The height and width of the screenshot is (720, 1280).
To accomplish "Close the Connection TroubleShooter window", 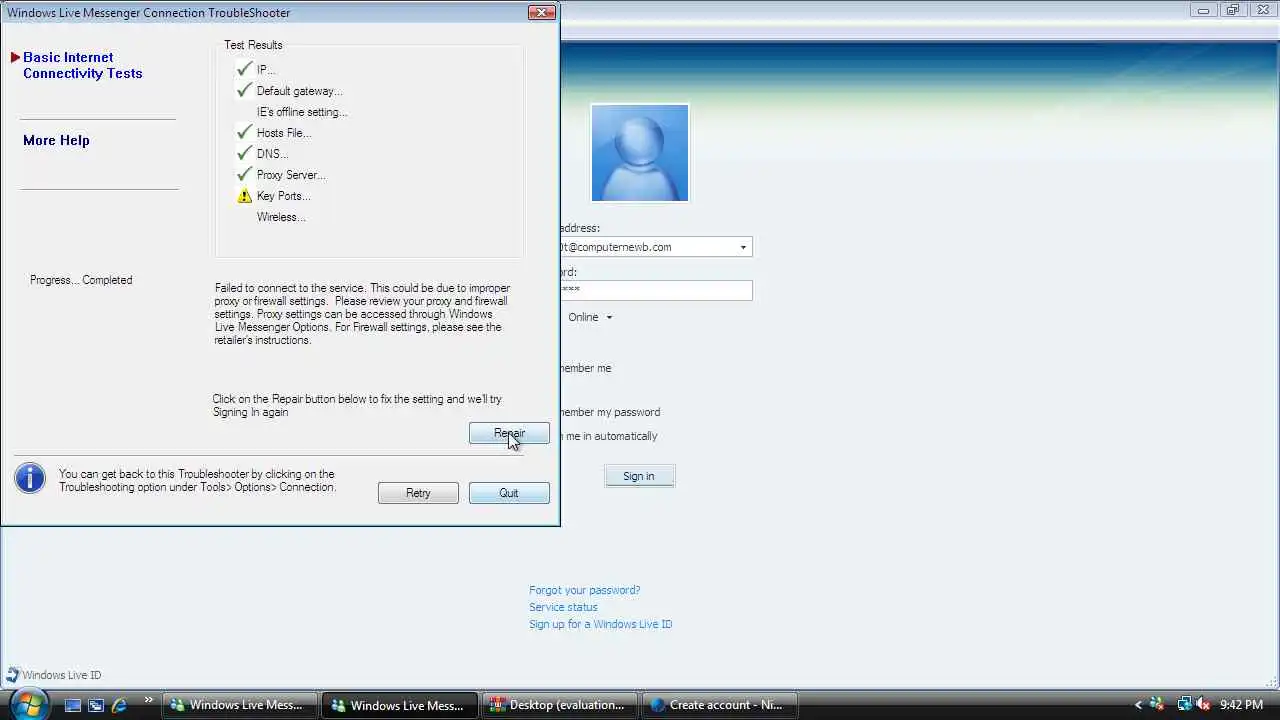I will tap(541, 12).
